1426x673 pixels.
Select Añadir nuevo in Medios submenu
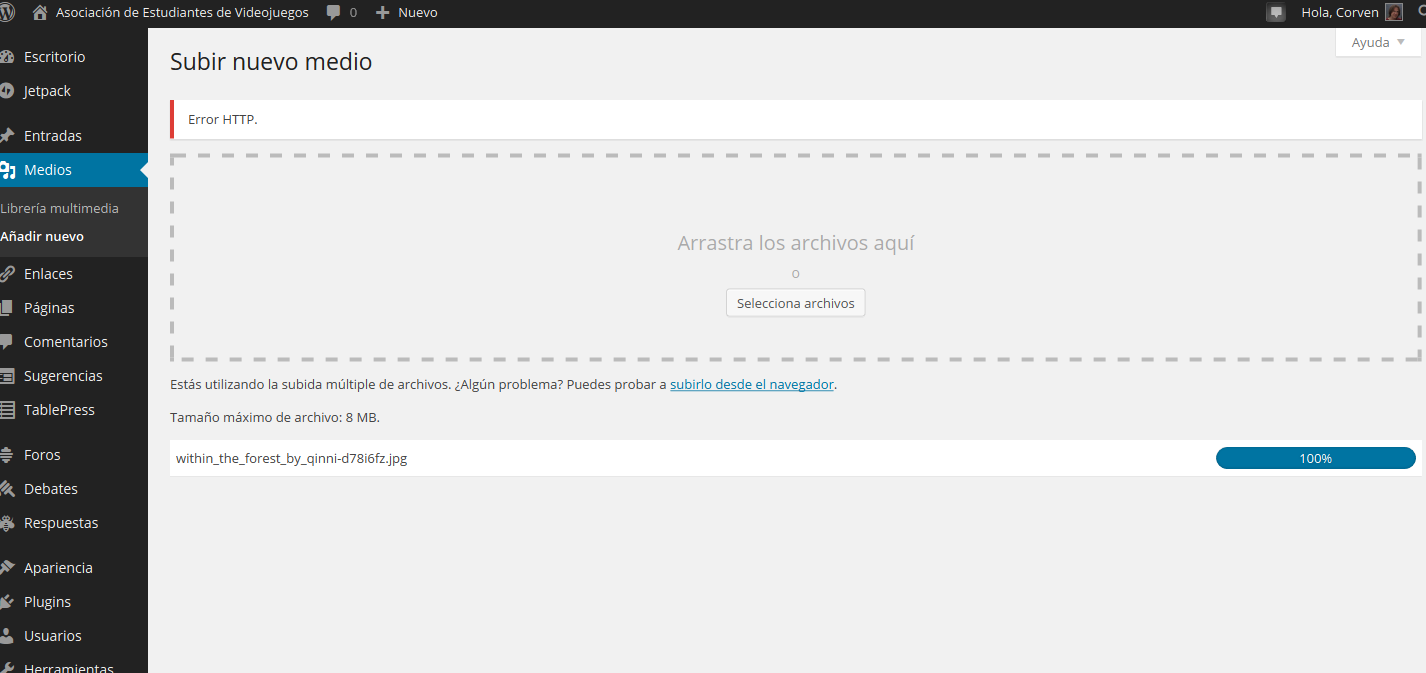point(42,237)
